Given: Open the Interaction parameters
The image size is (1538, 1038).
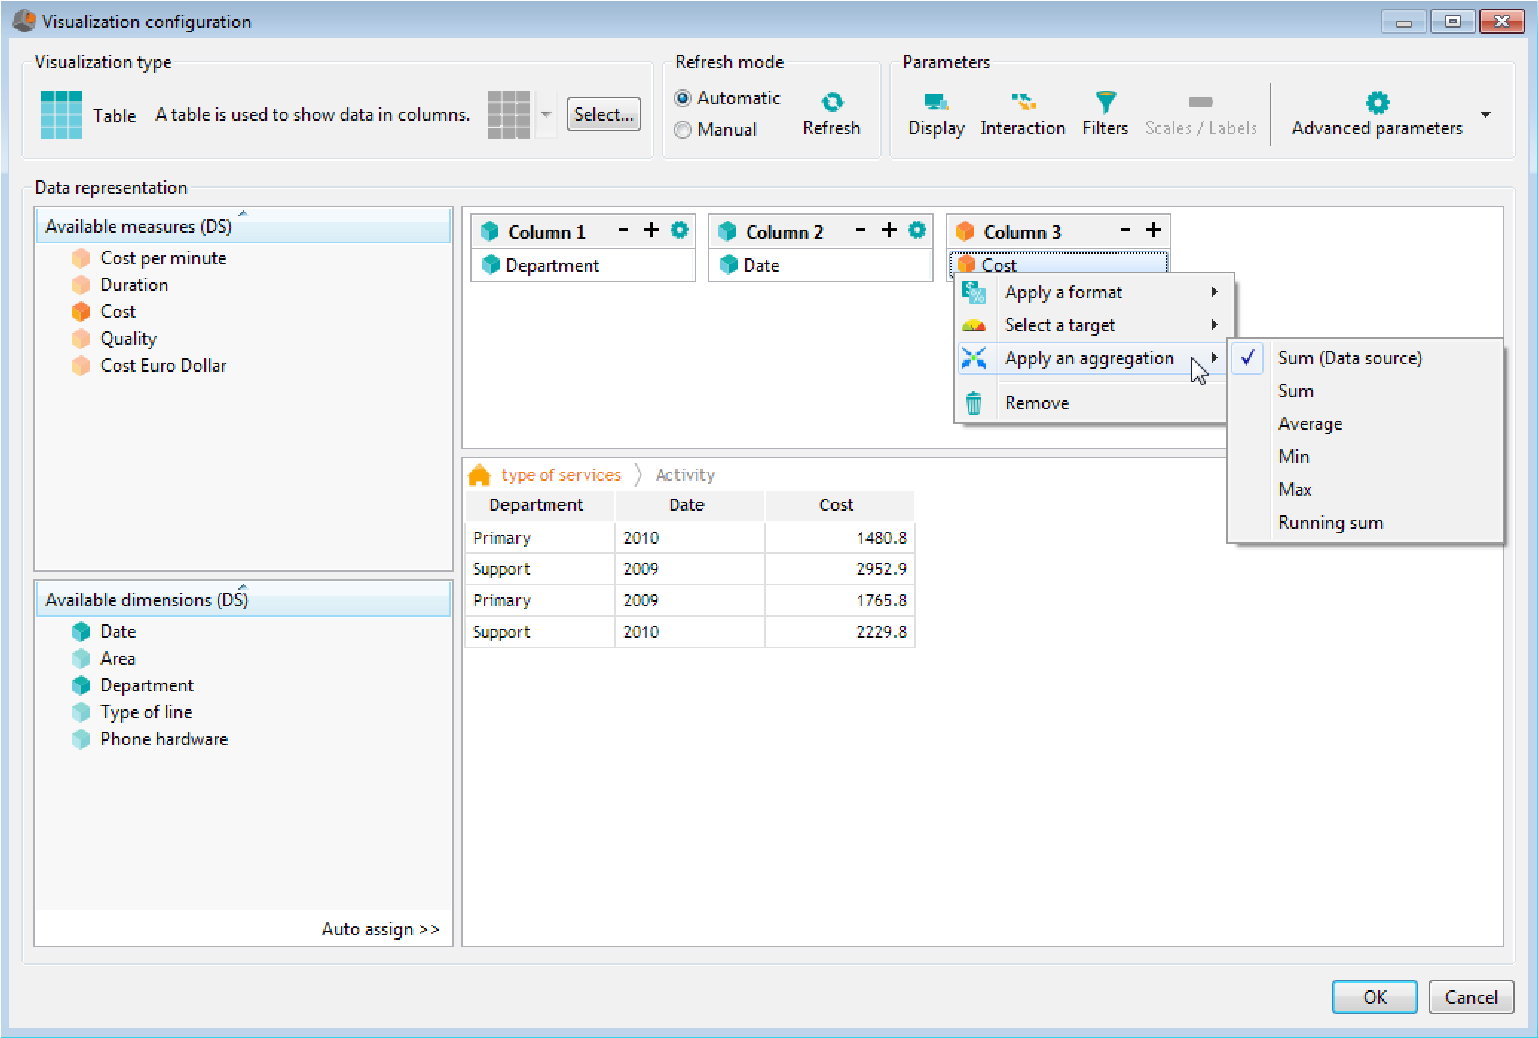Looking at the screenshot, I should pos(1022,114).
